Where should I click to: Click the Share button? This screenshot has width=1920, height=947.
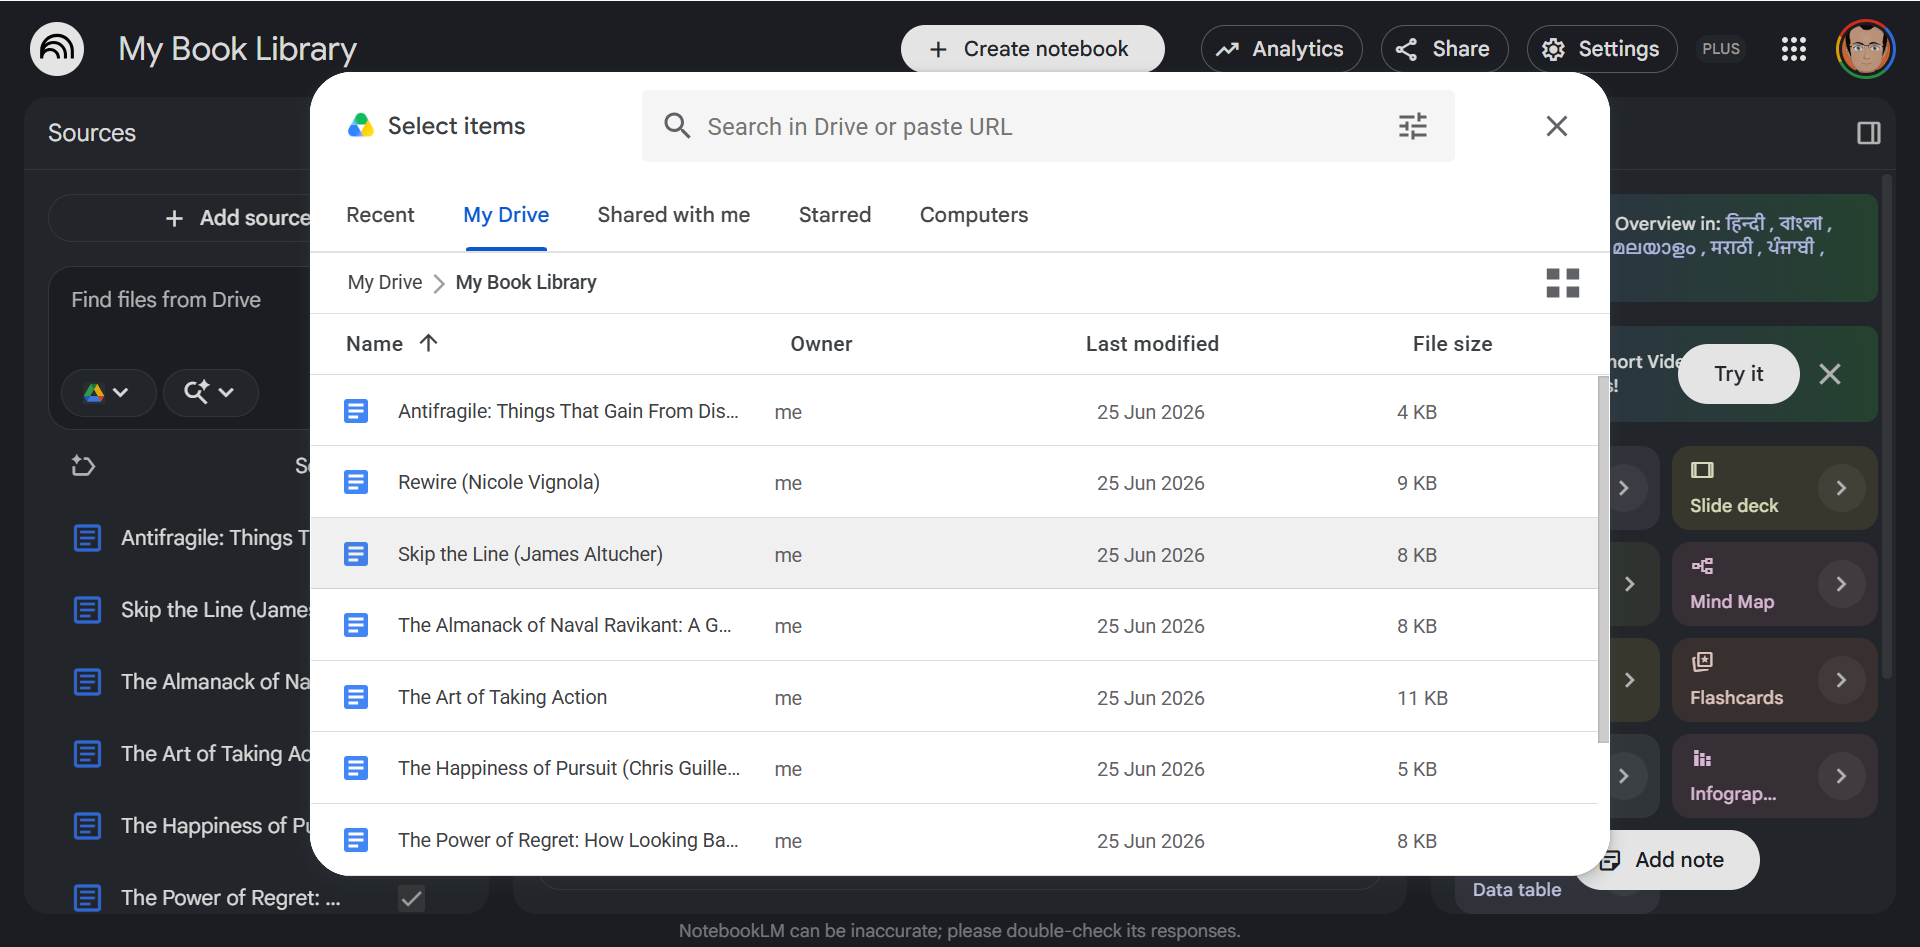coord(1444,49)
